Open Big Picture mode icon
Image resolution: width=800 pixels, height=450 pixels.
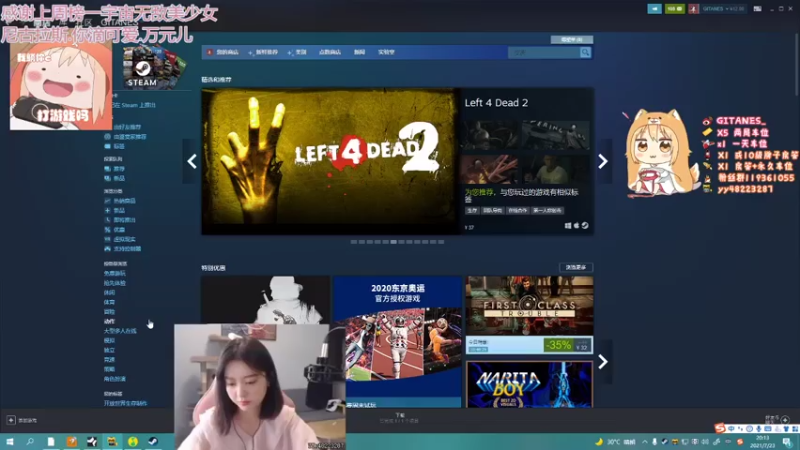point(758,9)
